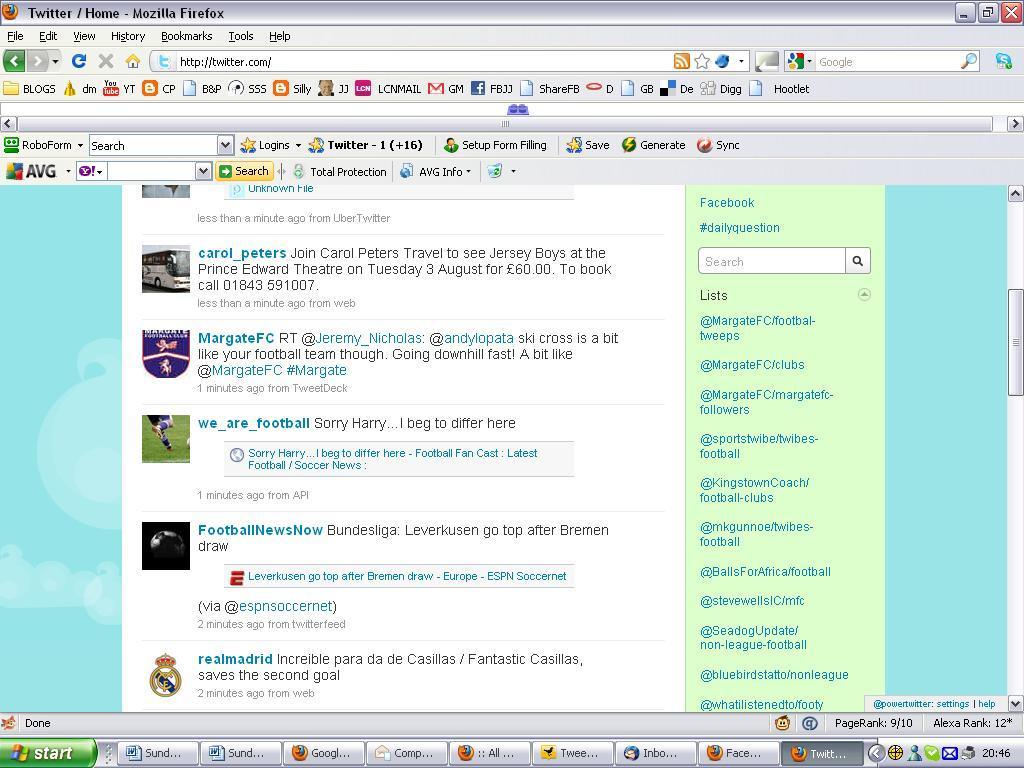Open the FBJJ Facebook bookmark
Image resolution: width=1024 pixels, height=768 pixels.
tap(492, 88)
